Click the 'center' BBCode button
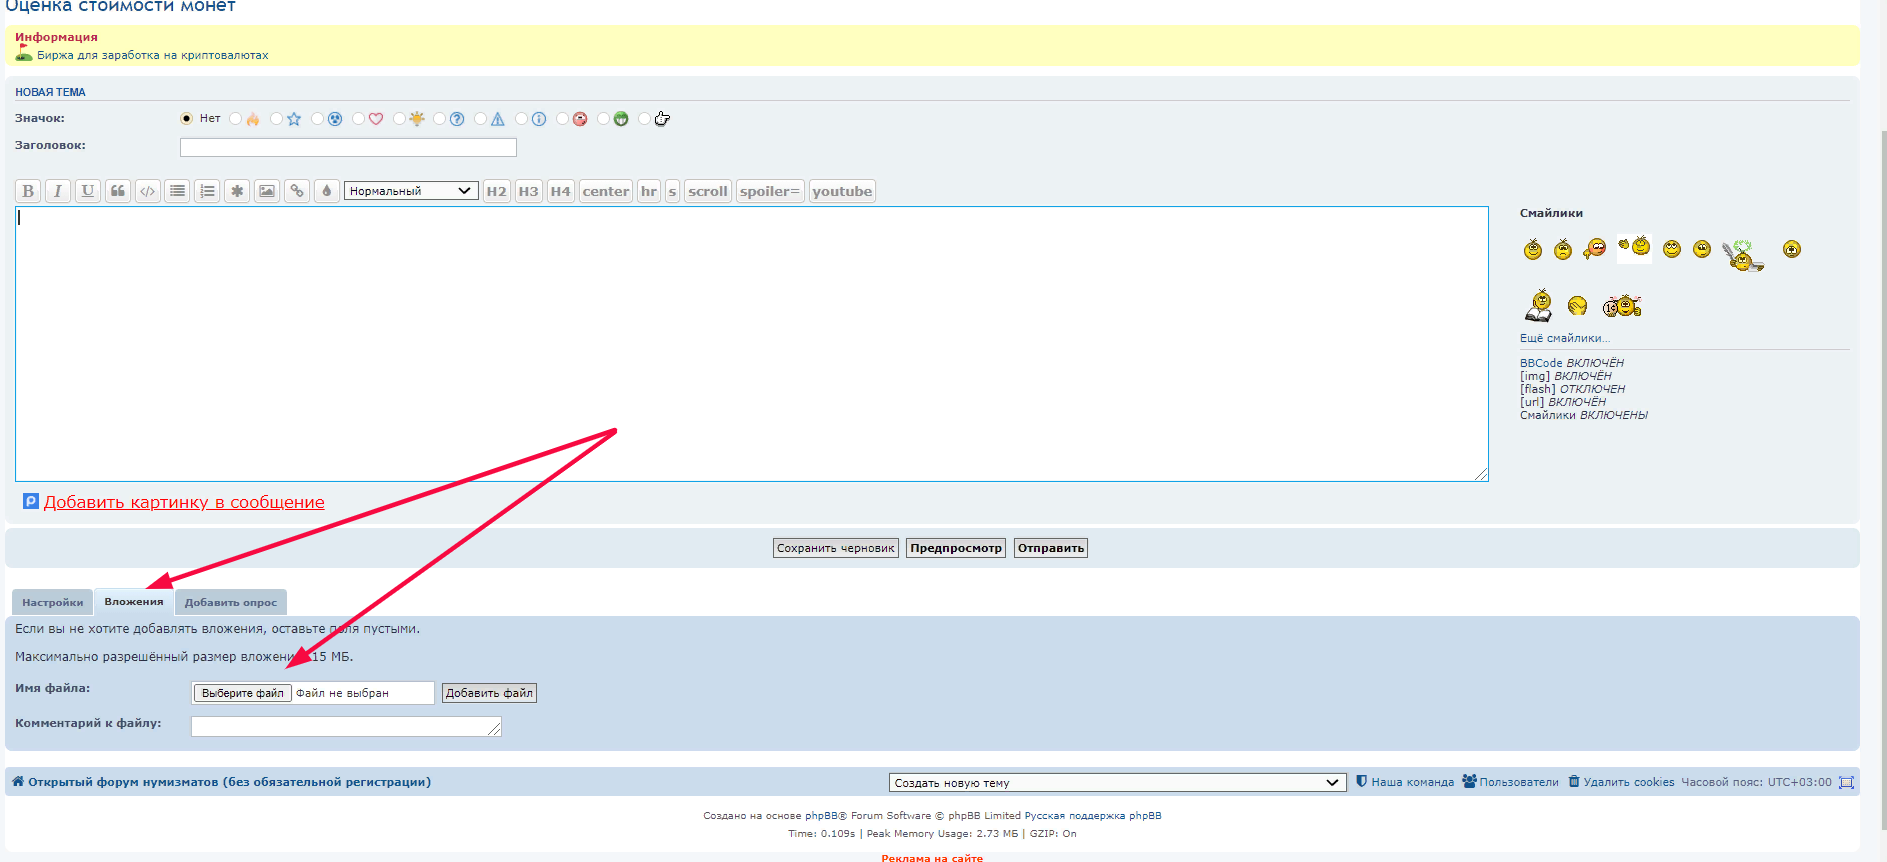The height and width of the screenshot is (862, 1887). pyautogui.click(x=606, y=191)
